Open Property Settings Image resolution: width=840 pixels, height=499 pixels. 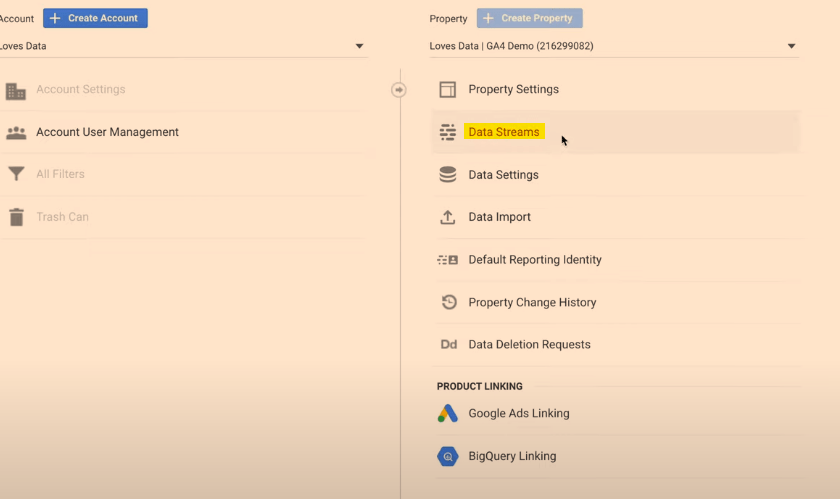pos(513,90)
